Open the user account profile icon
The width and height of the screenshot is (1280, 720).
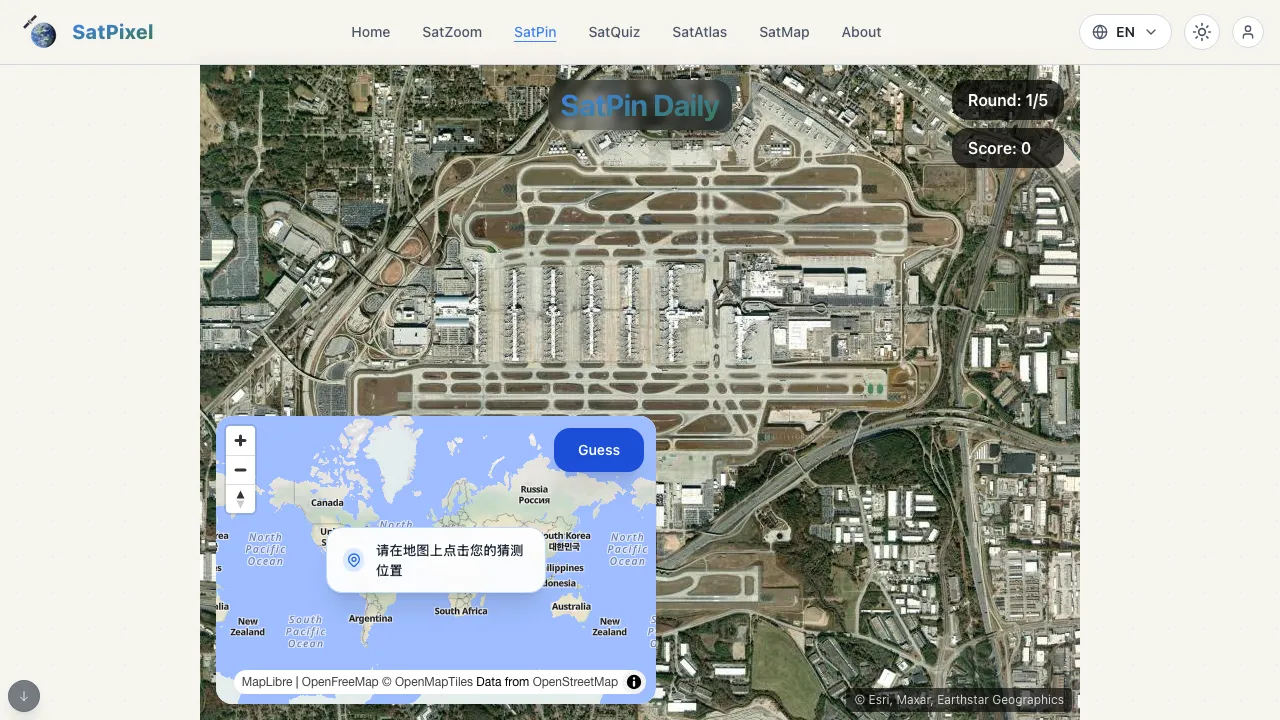tap(1248, 32)
